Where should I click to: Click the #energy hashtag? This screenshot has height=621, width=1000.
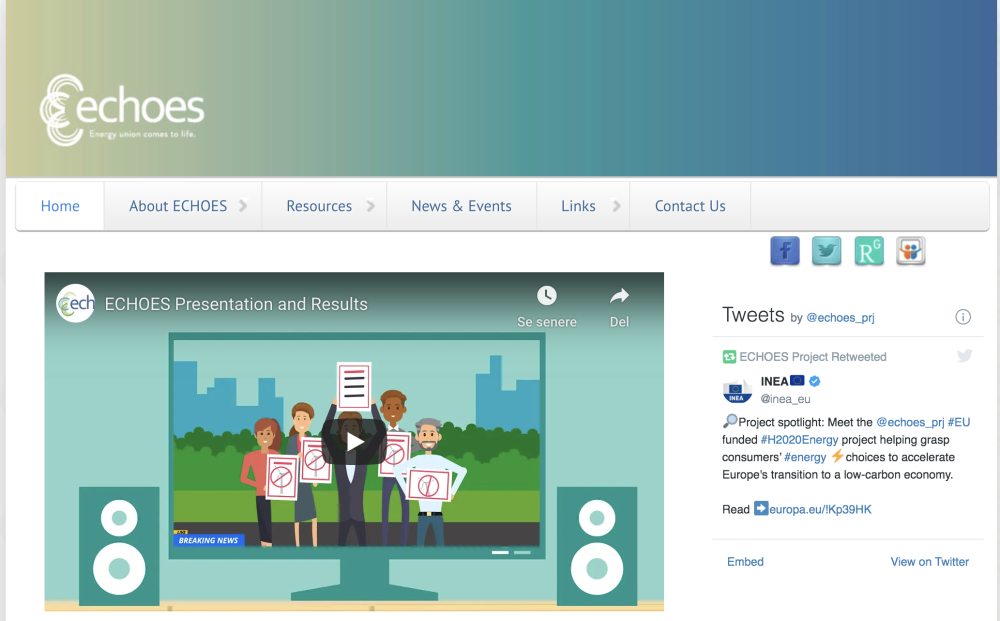point(805,457)
